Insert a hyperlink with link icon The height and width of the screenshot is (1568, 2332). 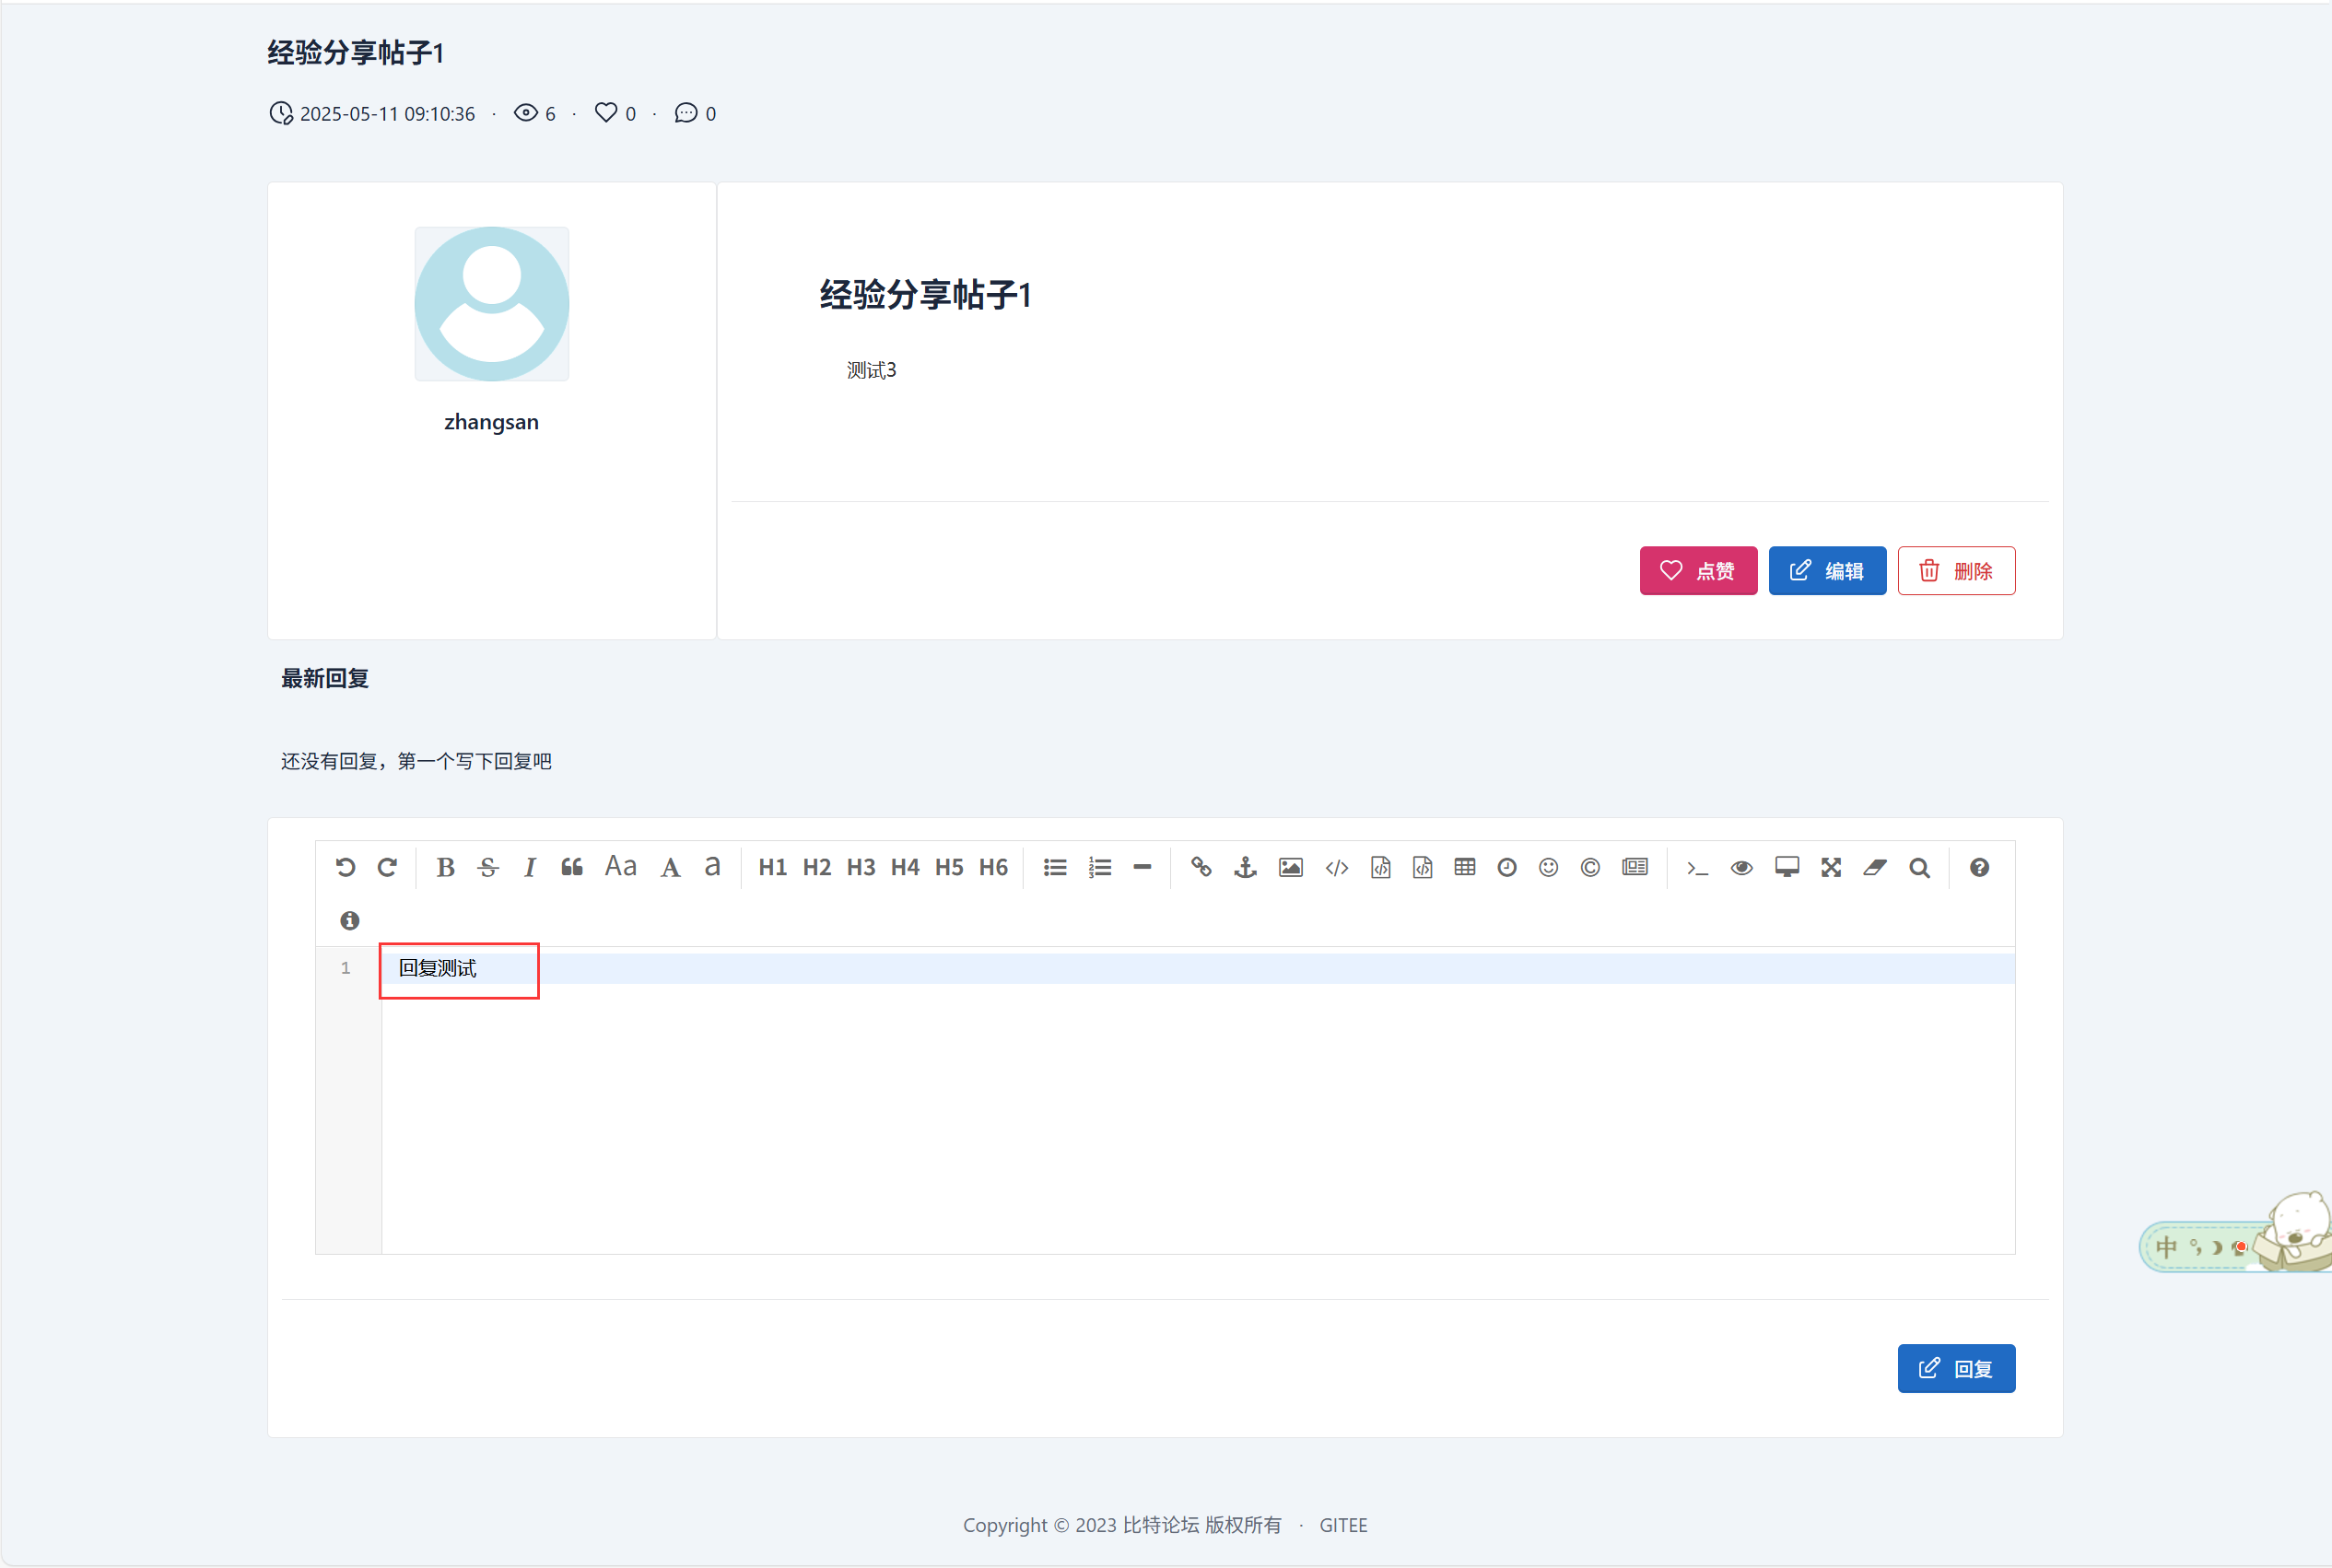[1201, 867]
